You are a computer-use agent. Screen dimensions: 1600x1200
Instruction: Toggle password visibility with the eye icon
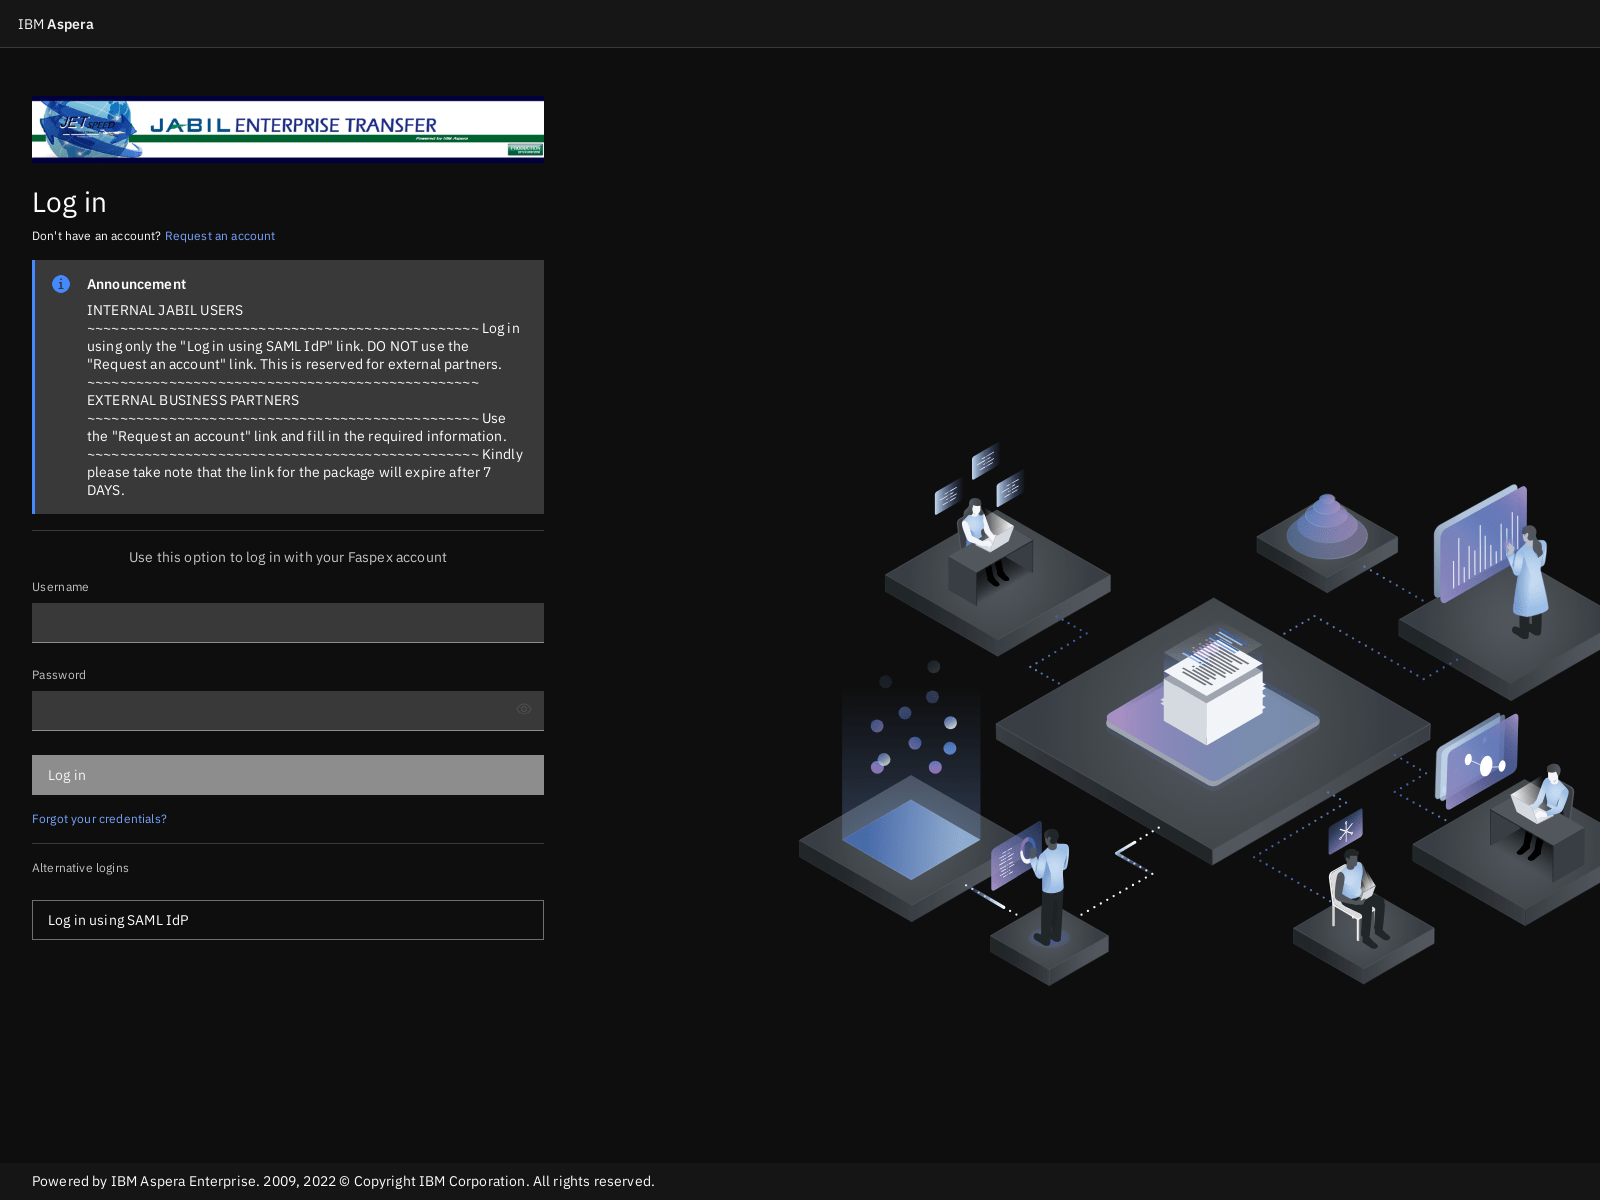524,709
